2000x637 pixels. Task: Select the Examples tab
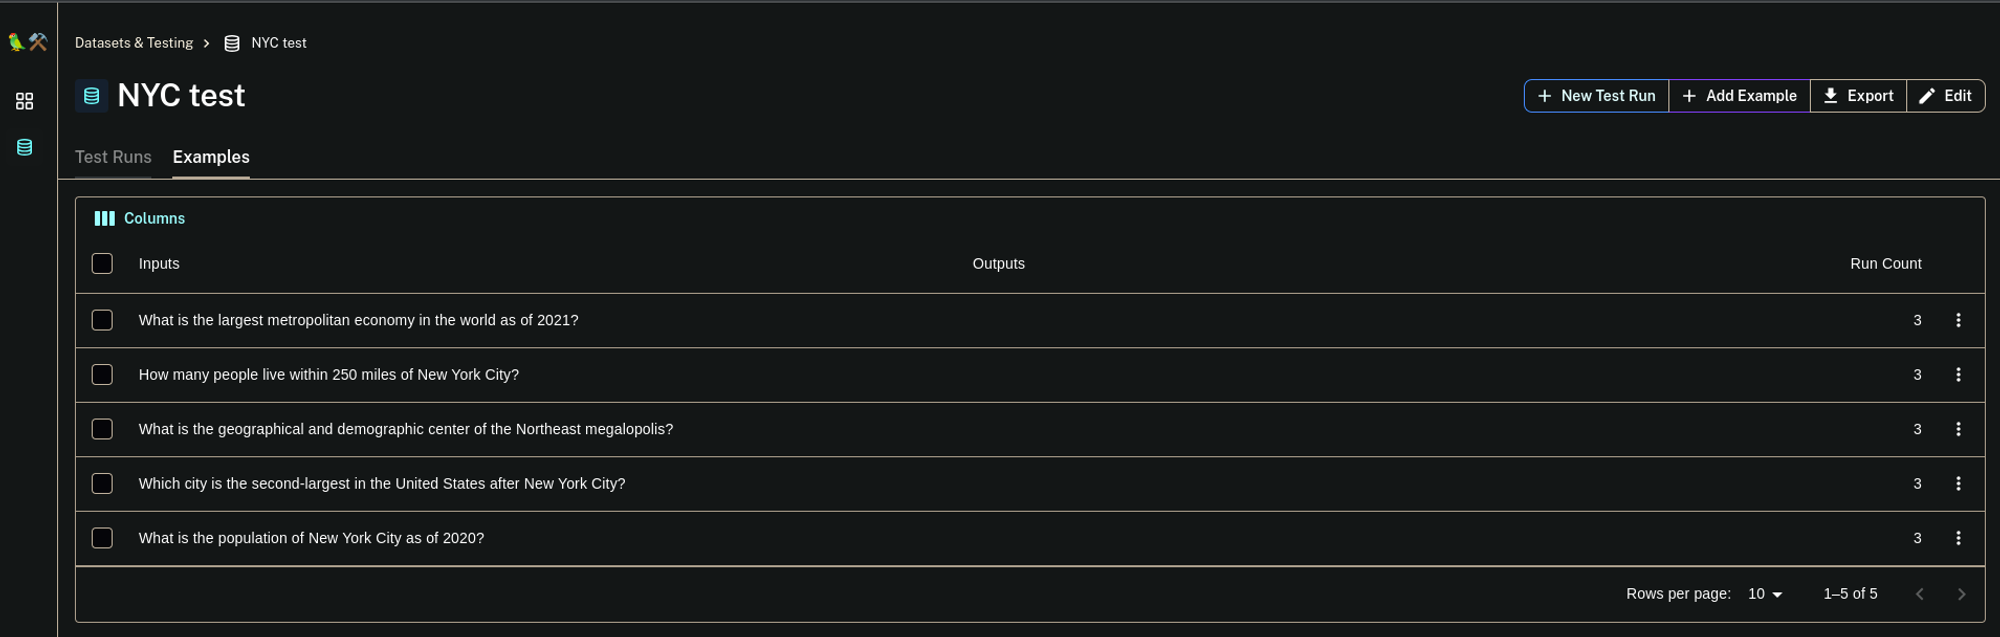point(211,157)
